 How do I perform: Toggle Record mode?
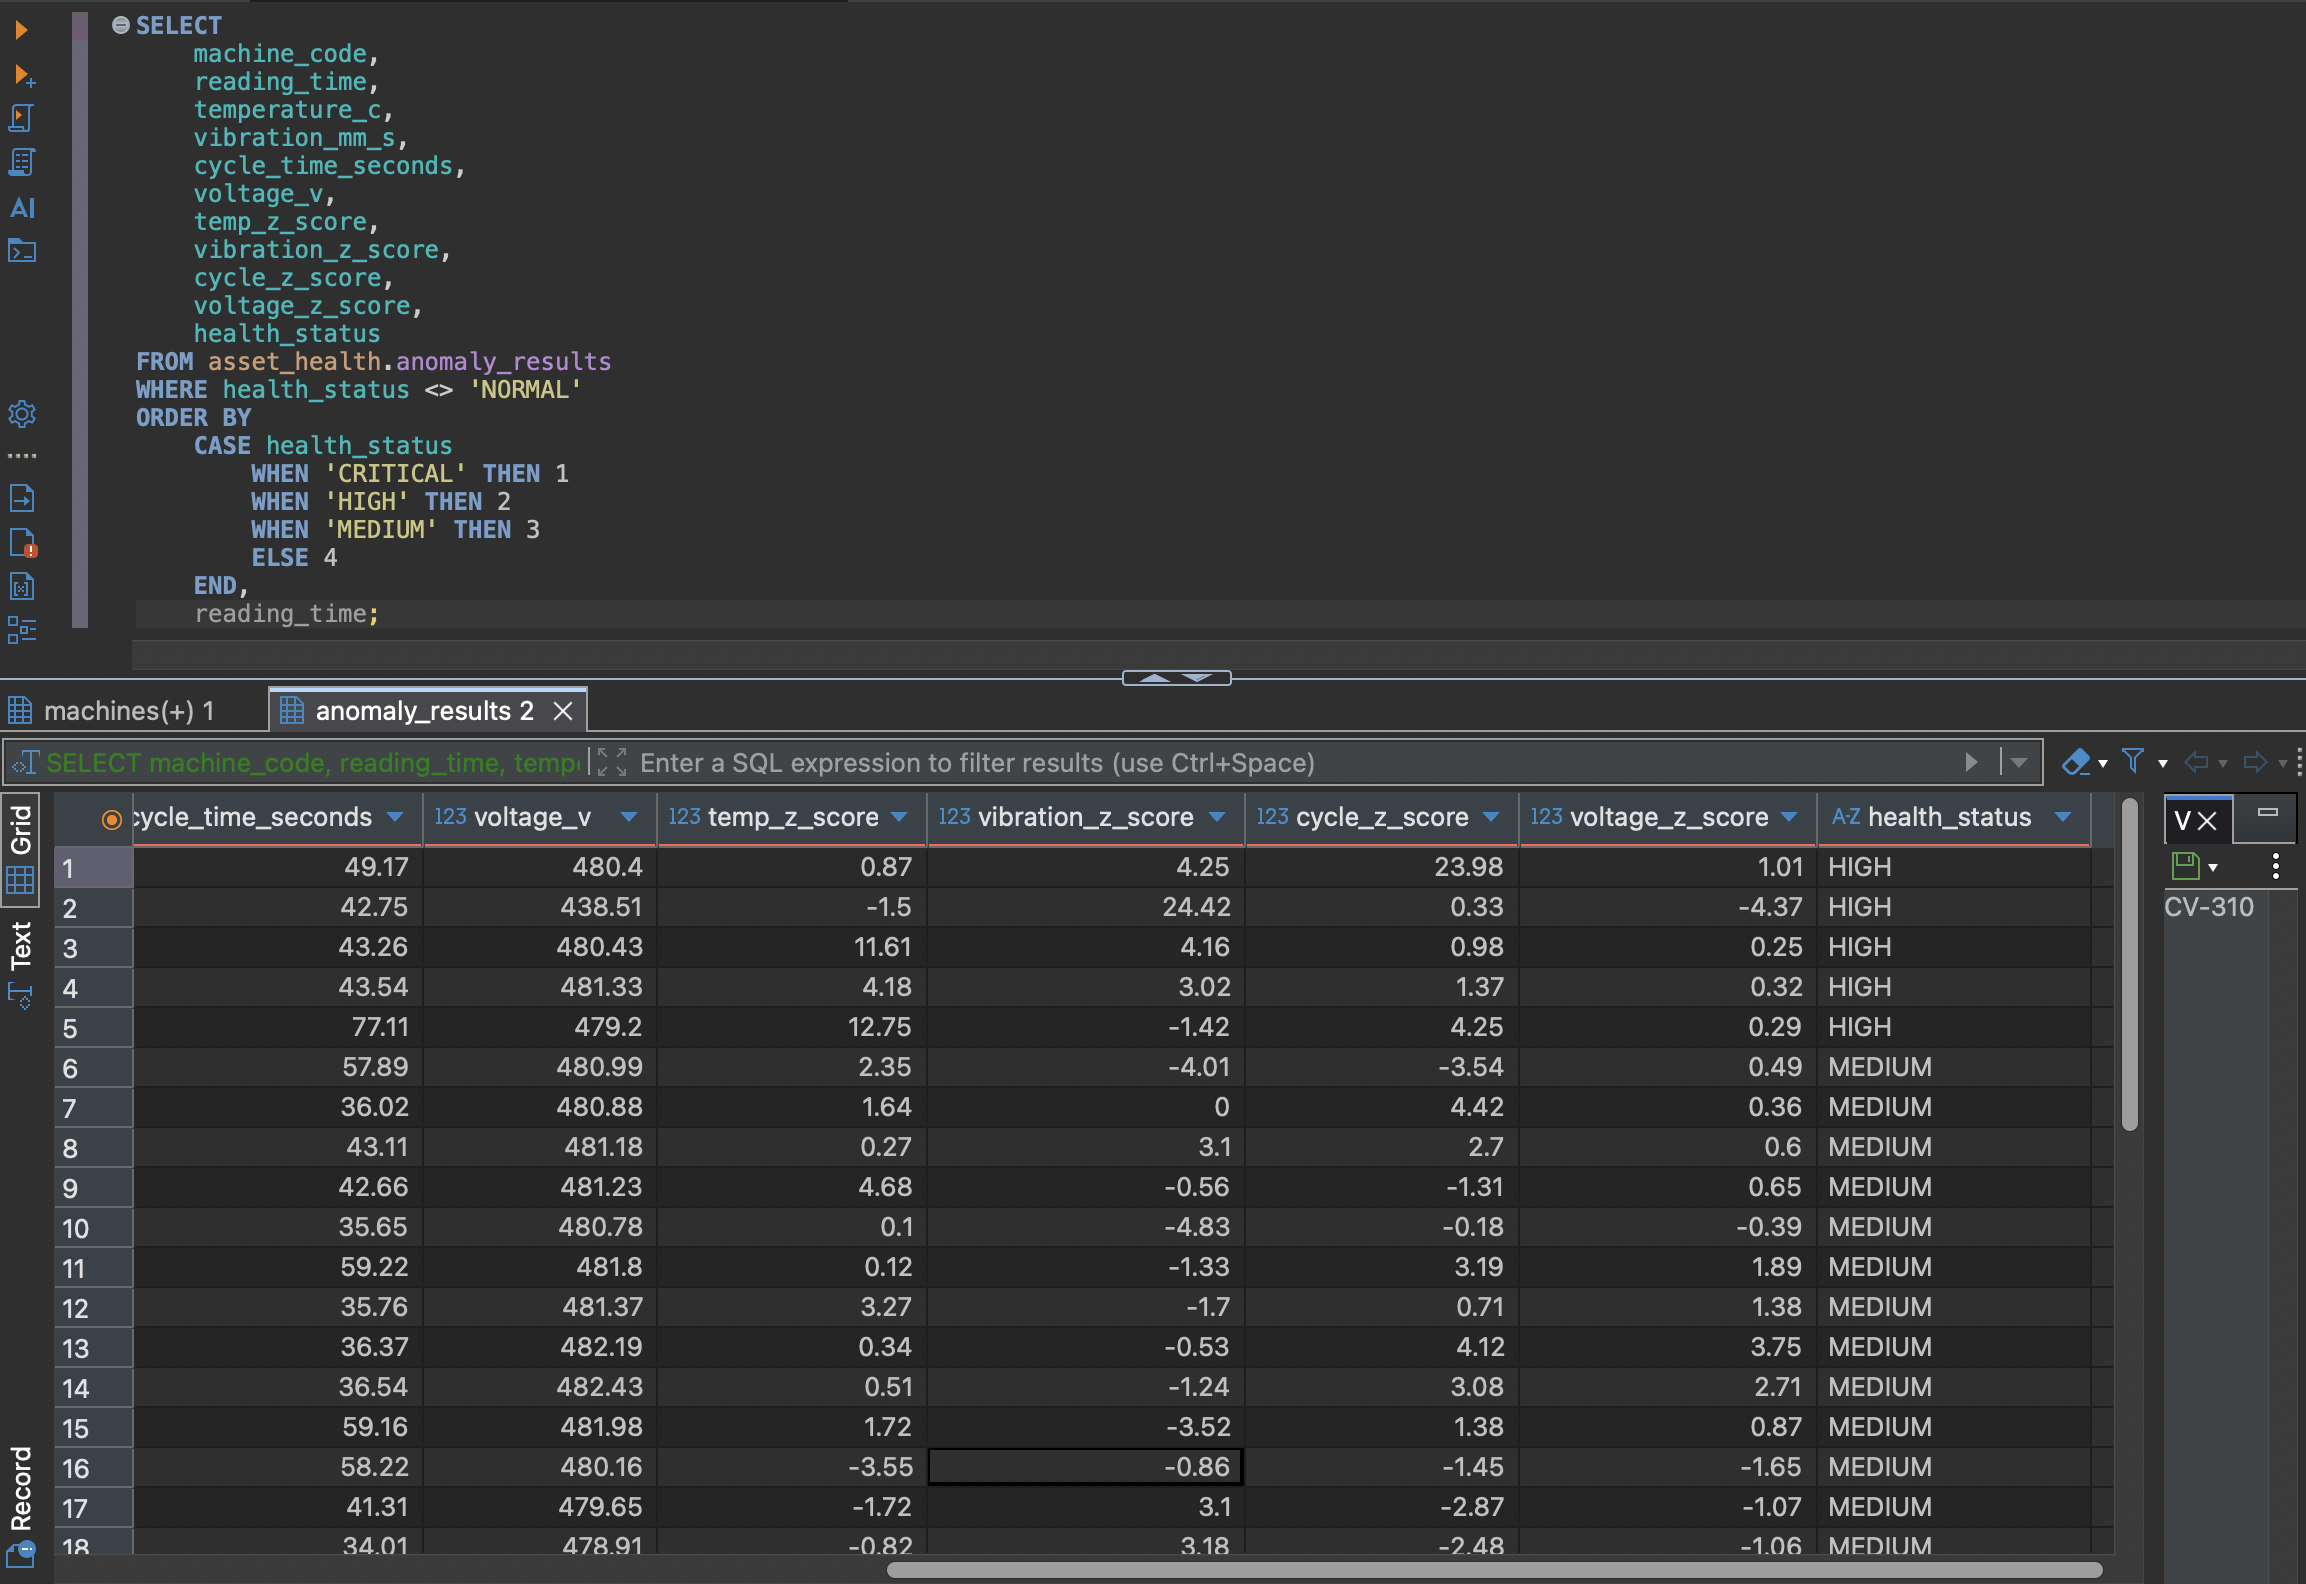[20, 1488]
